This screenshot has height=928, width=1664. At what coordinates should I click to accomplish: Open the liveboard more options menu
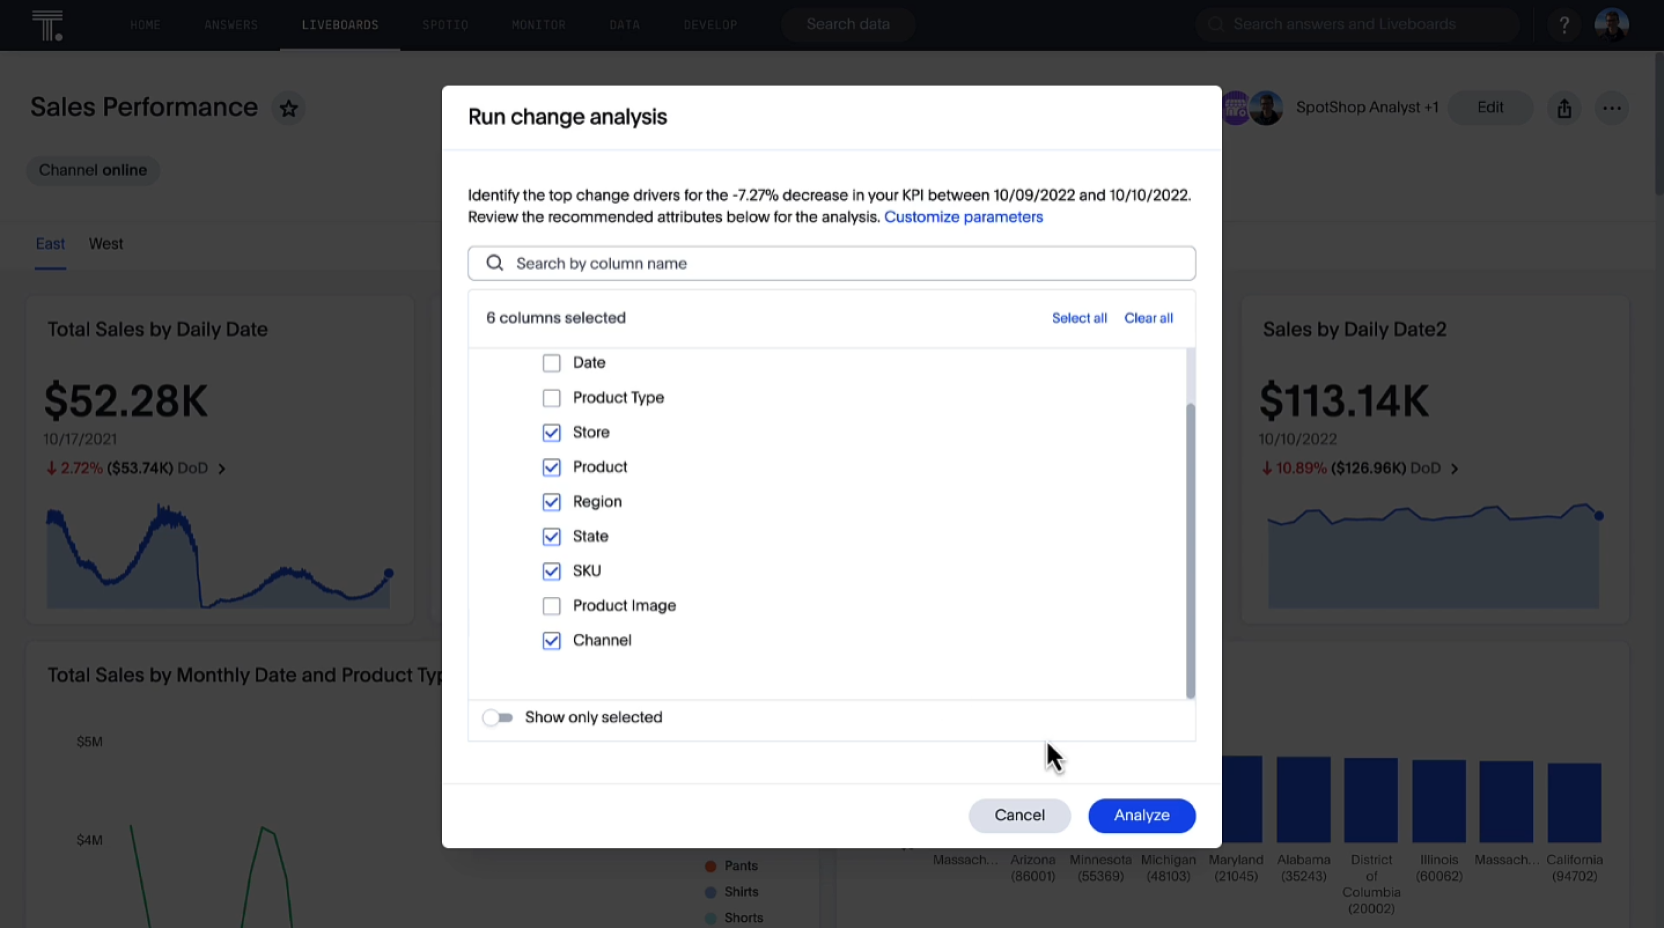pyautogui.click(x=1611, y=108)
